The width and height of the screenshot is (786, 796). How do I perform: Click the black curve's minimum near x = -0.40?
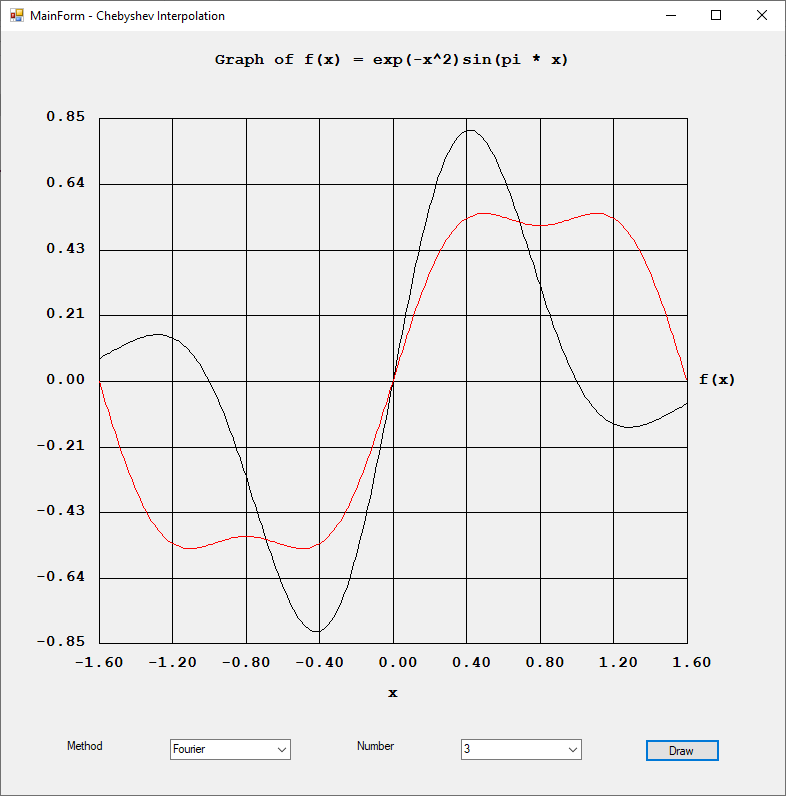coord(318,631)
